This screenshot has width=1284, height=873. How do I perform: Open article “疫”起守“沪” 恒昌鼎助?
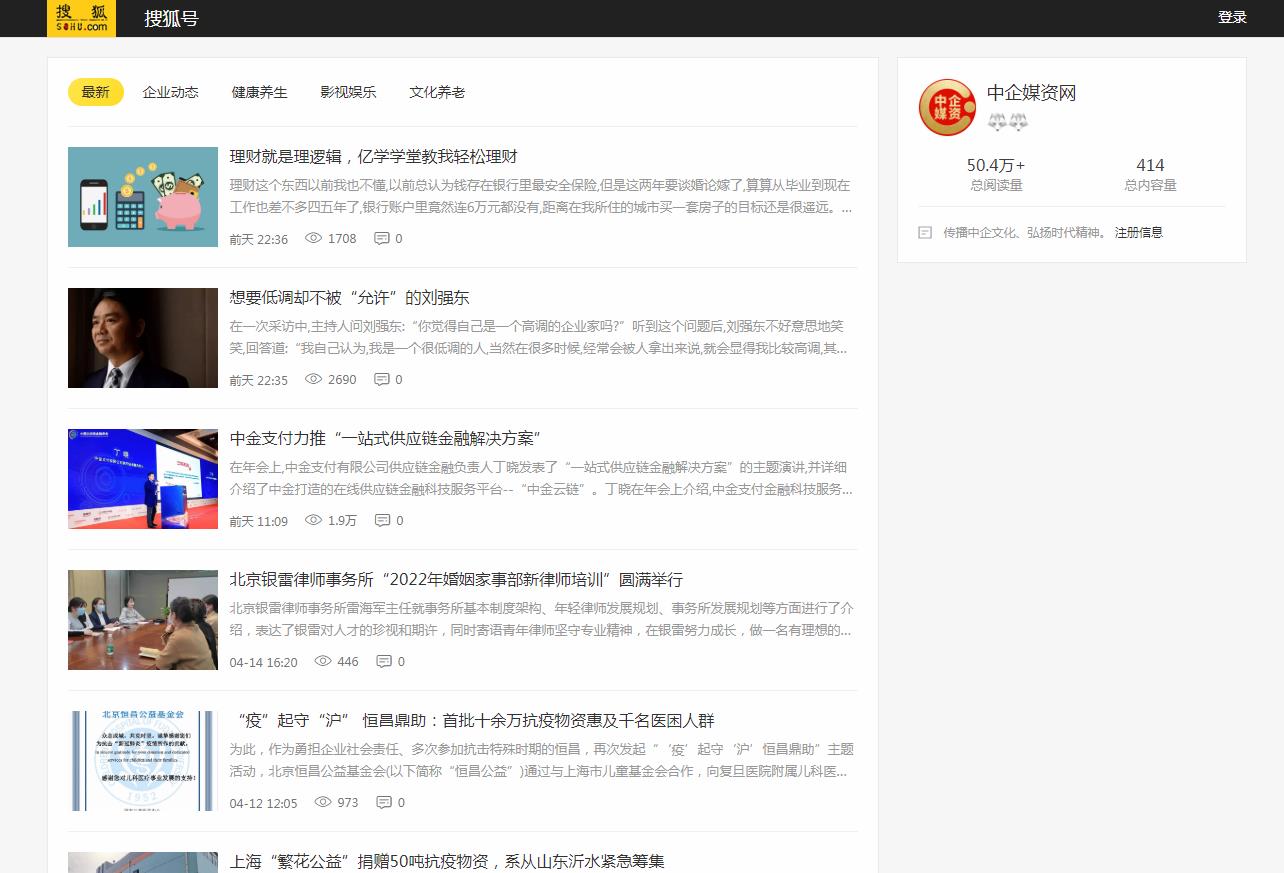point(472,721)
